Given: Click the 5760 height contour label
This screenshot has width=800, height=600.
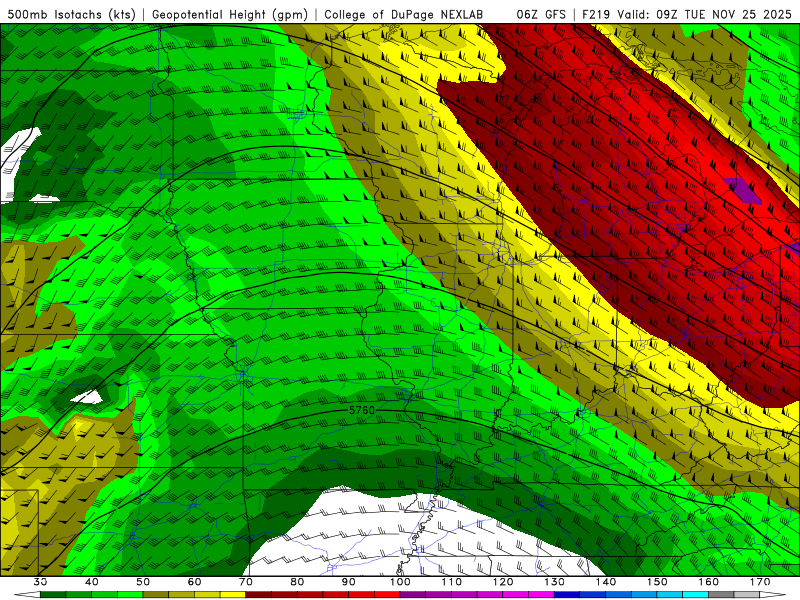Looking at the screenshot, I should [x=362, y=410].
